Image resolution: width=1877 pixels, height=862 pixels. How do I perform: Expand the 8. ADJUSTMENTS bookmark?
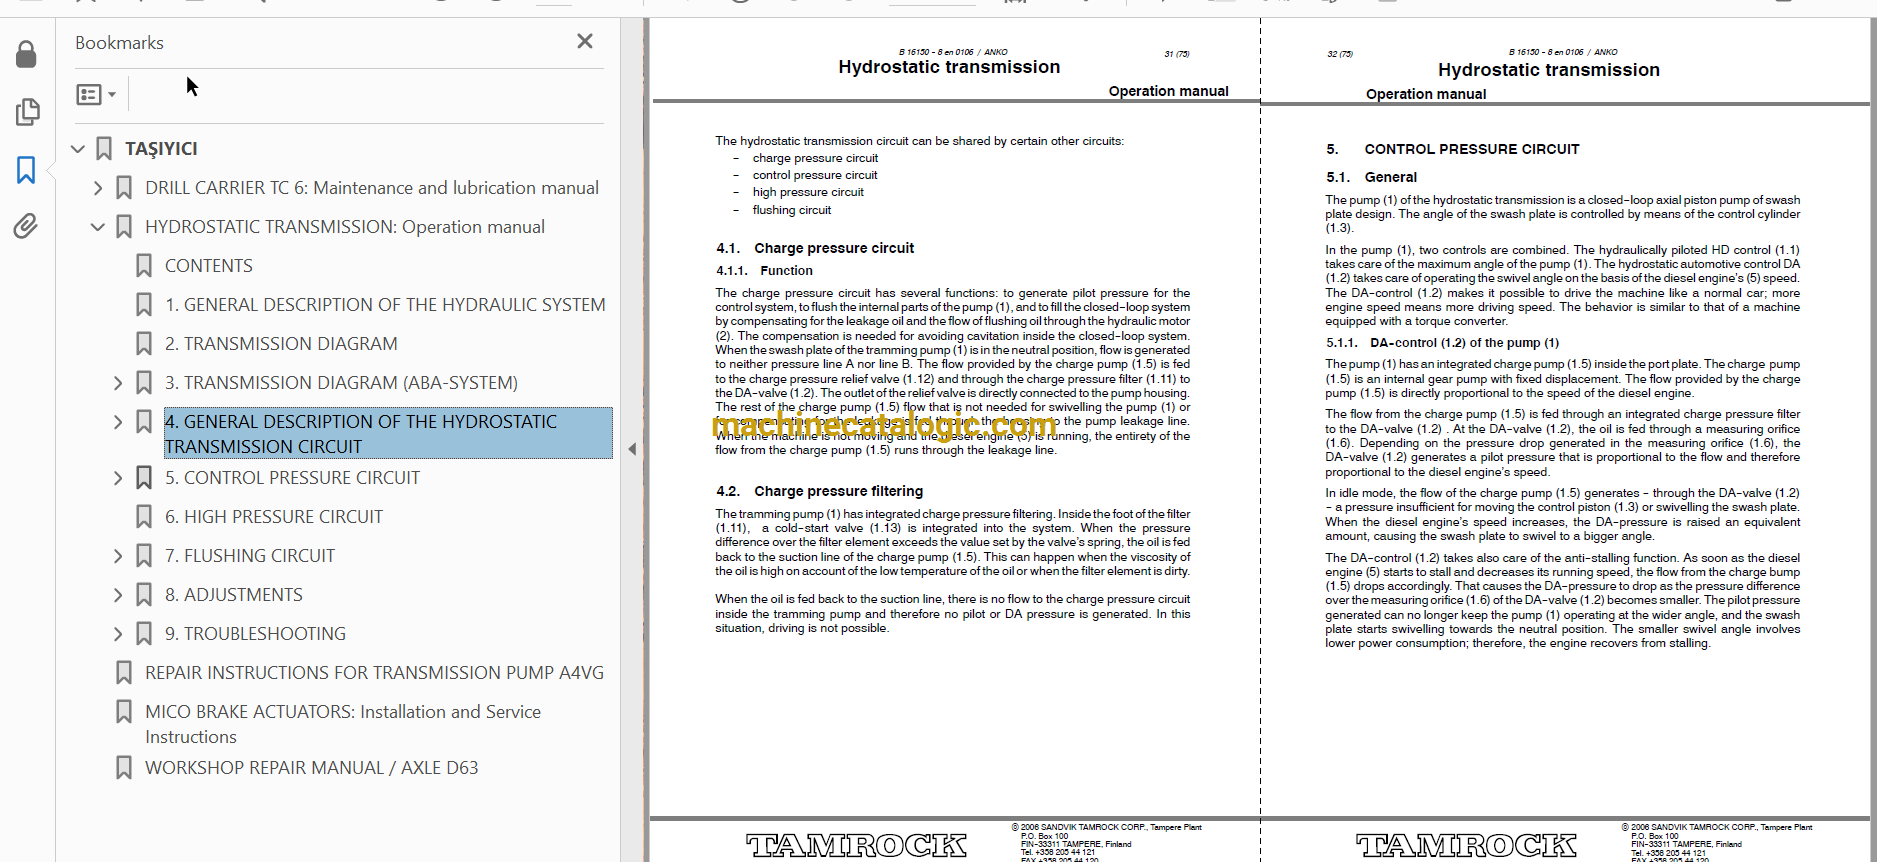[x=118, y=595]
